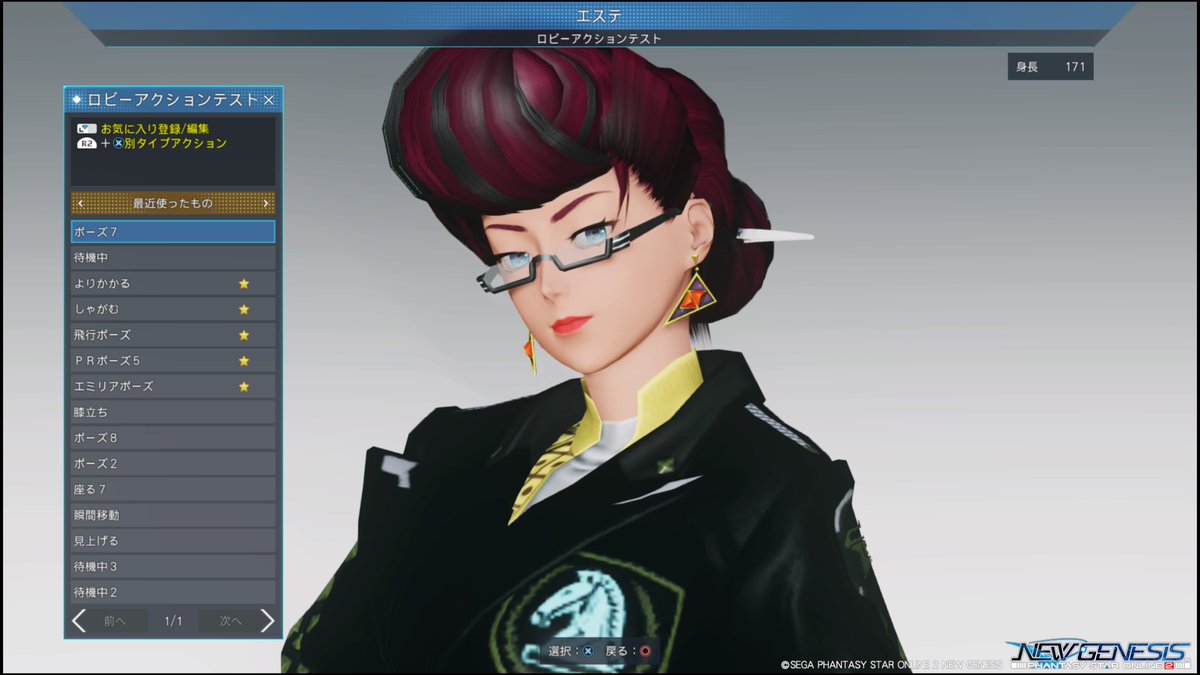Open お気に入り登録/編集

(x=154, y=129)
